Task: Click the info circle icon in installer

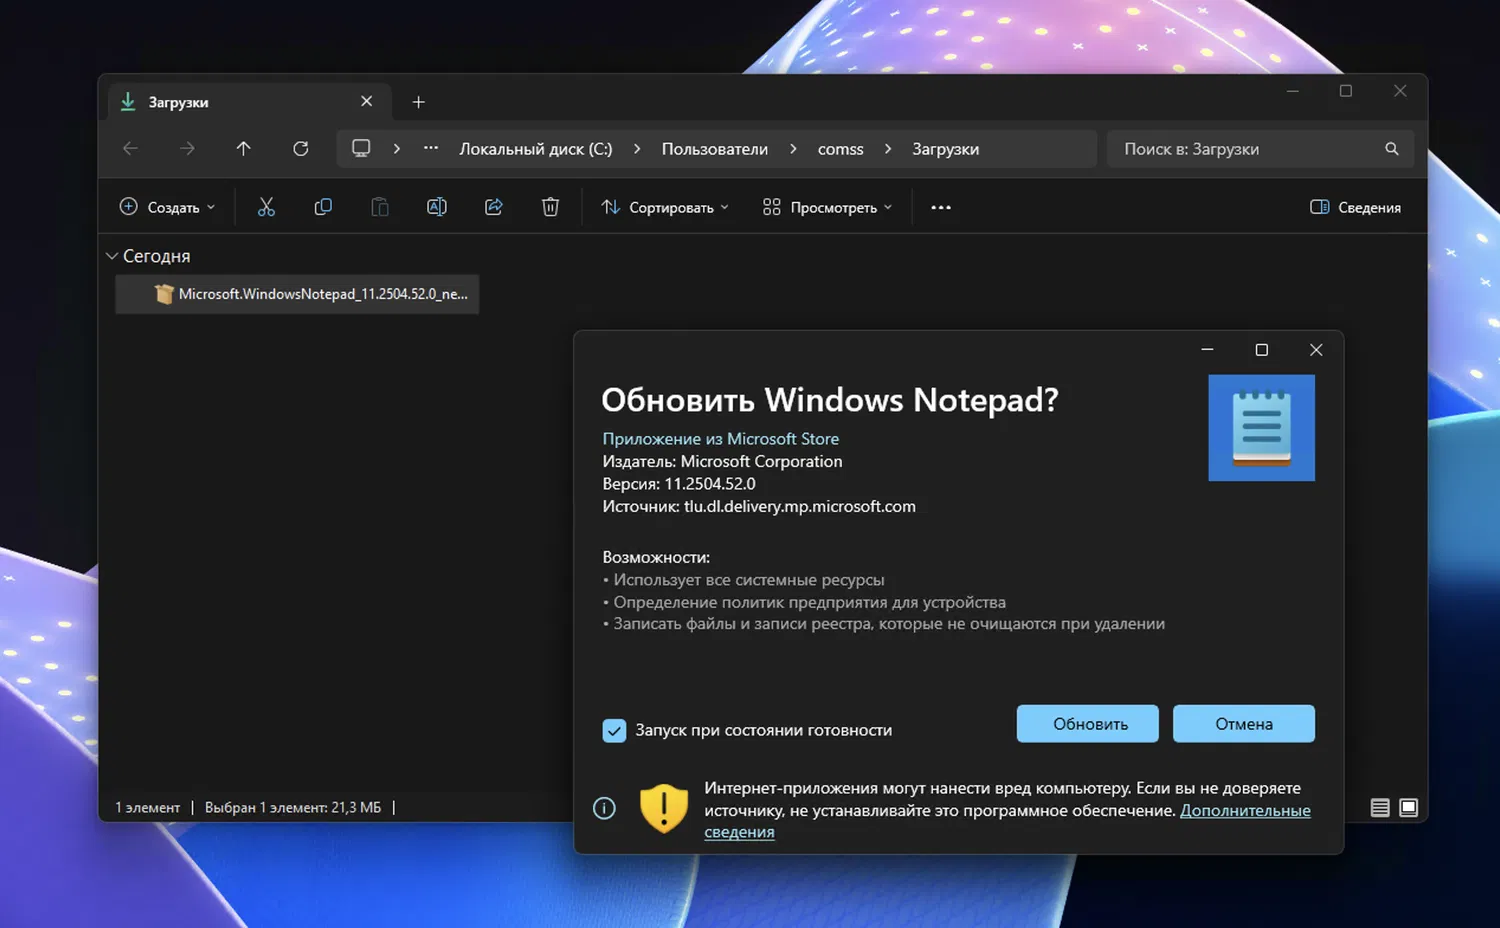Action: pos(604,808)
